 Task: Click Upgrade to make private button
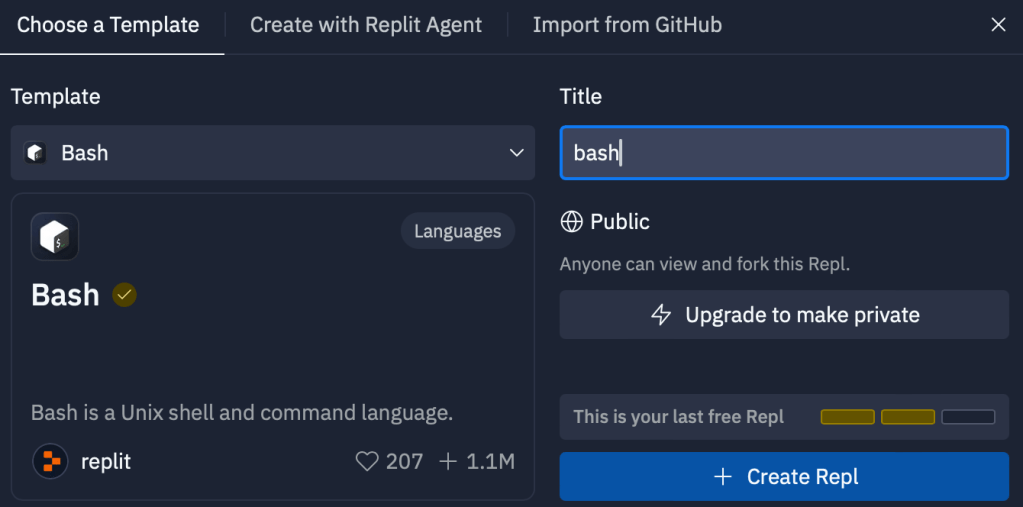[x=784, y=315]
